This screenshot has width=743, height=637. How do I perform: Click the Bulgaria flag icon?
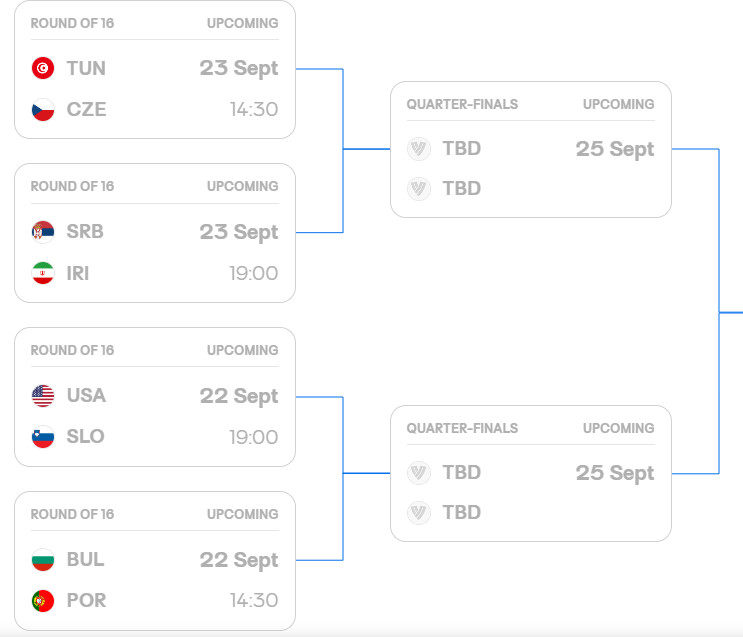pyautogui.click(x=43, y=560)
